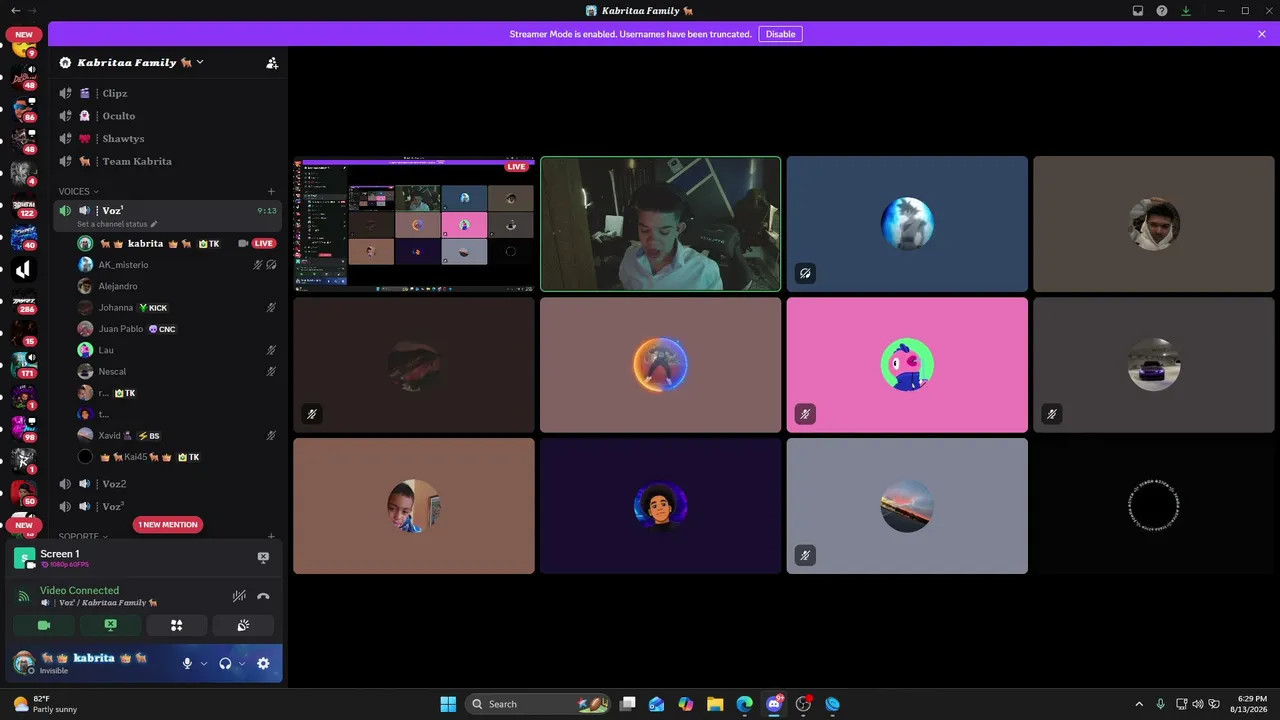Image resolution: width=1280 pixels, height=720 pixels.
Task: Join the Oculto voice channel
Action: [168, 116]
